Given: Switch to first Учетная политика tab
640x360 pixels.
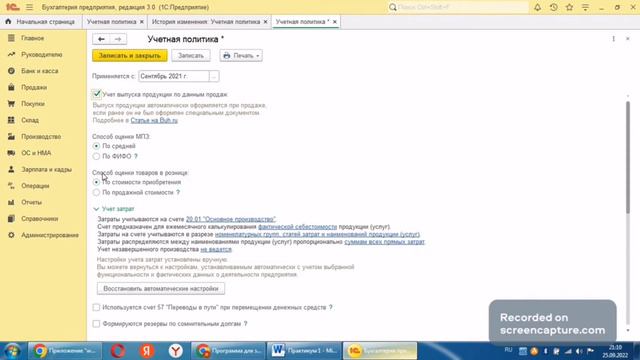Looking at the screenshot, I should tap(111, 22).
